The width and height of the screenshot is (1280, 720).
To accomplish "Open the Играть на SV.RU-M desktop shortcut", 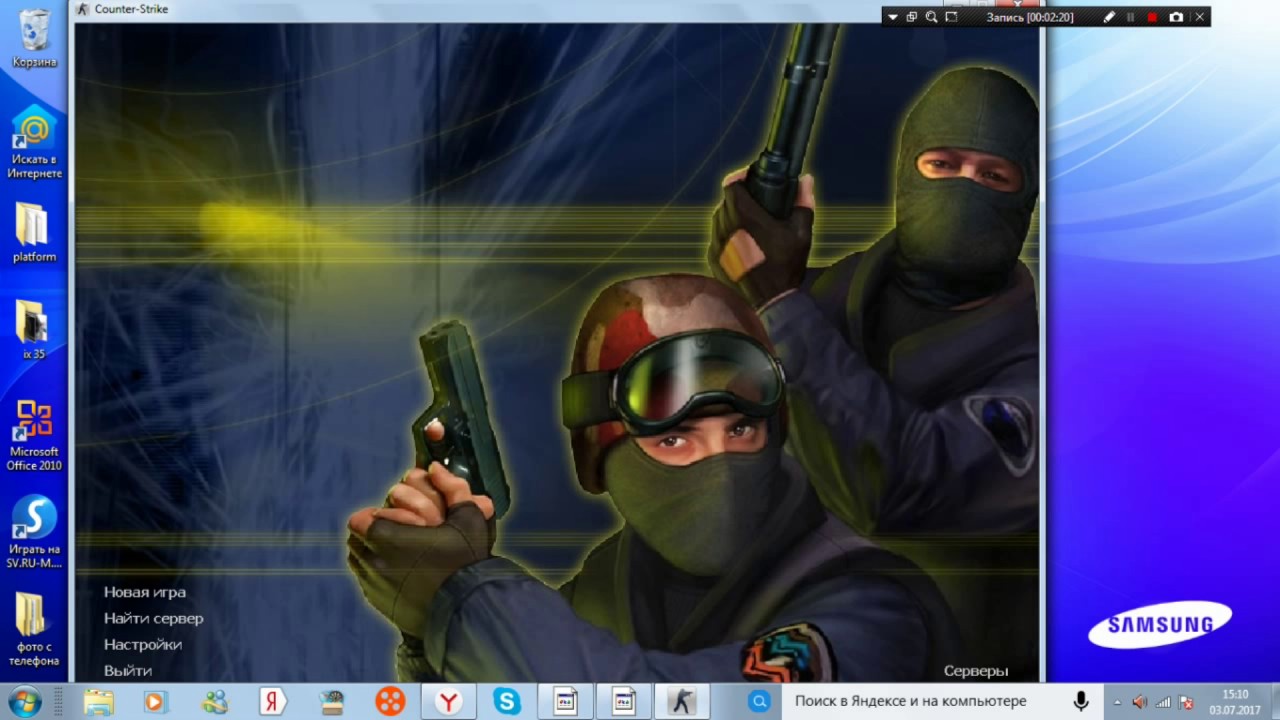I will click(34, 532).
